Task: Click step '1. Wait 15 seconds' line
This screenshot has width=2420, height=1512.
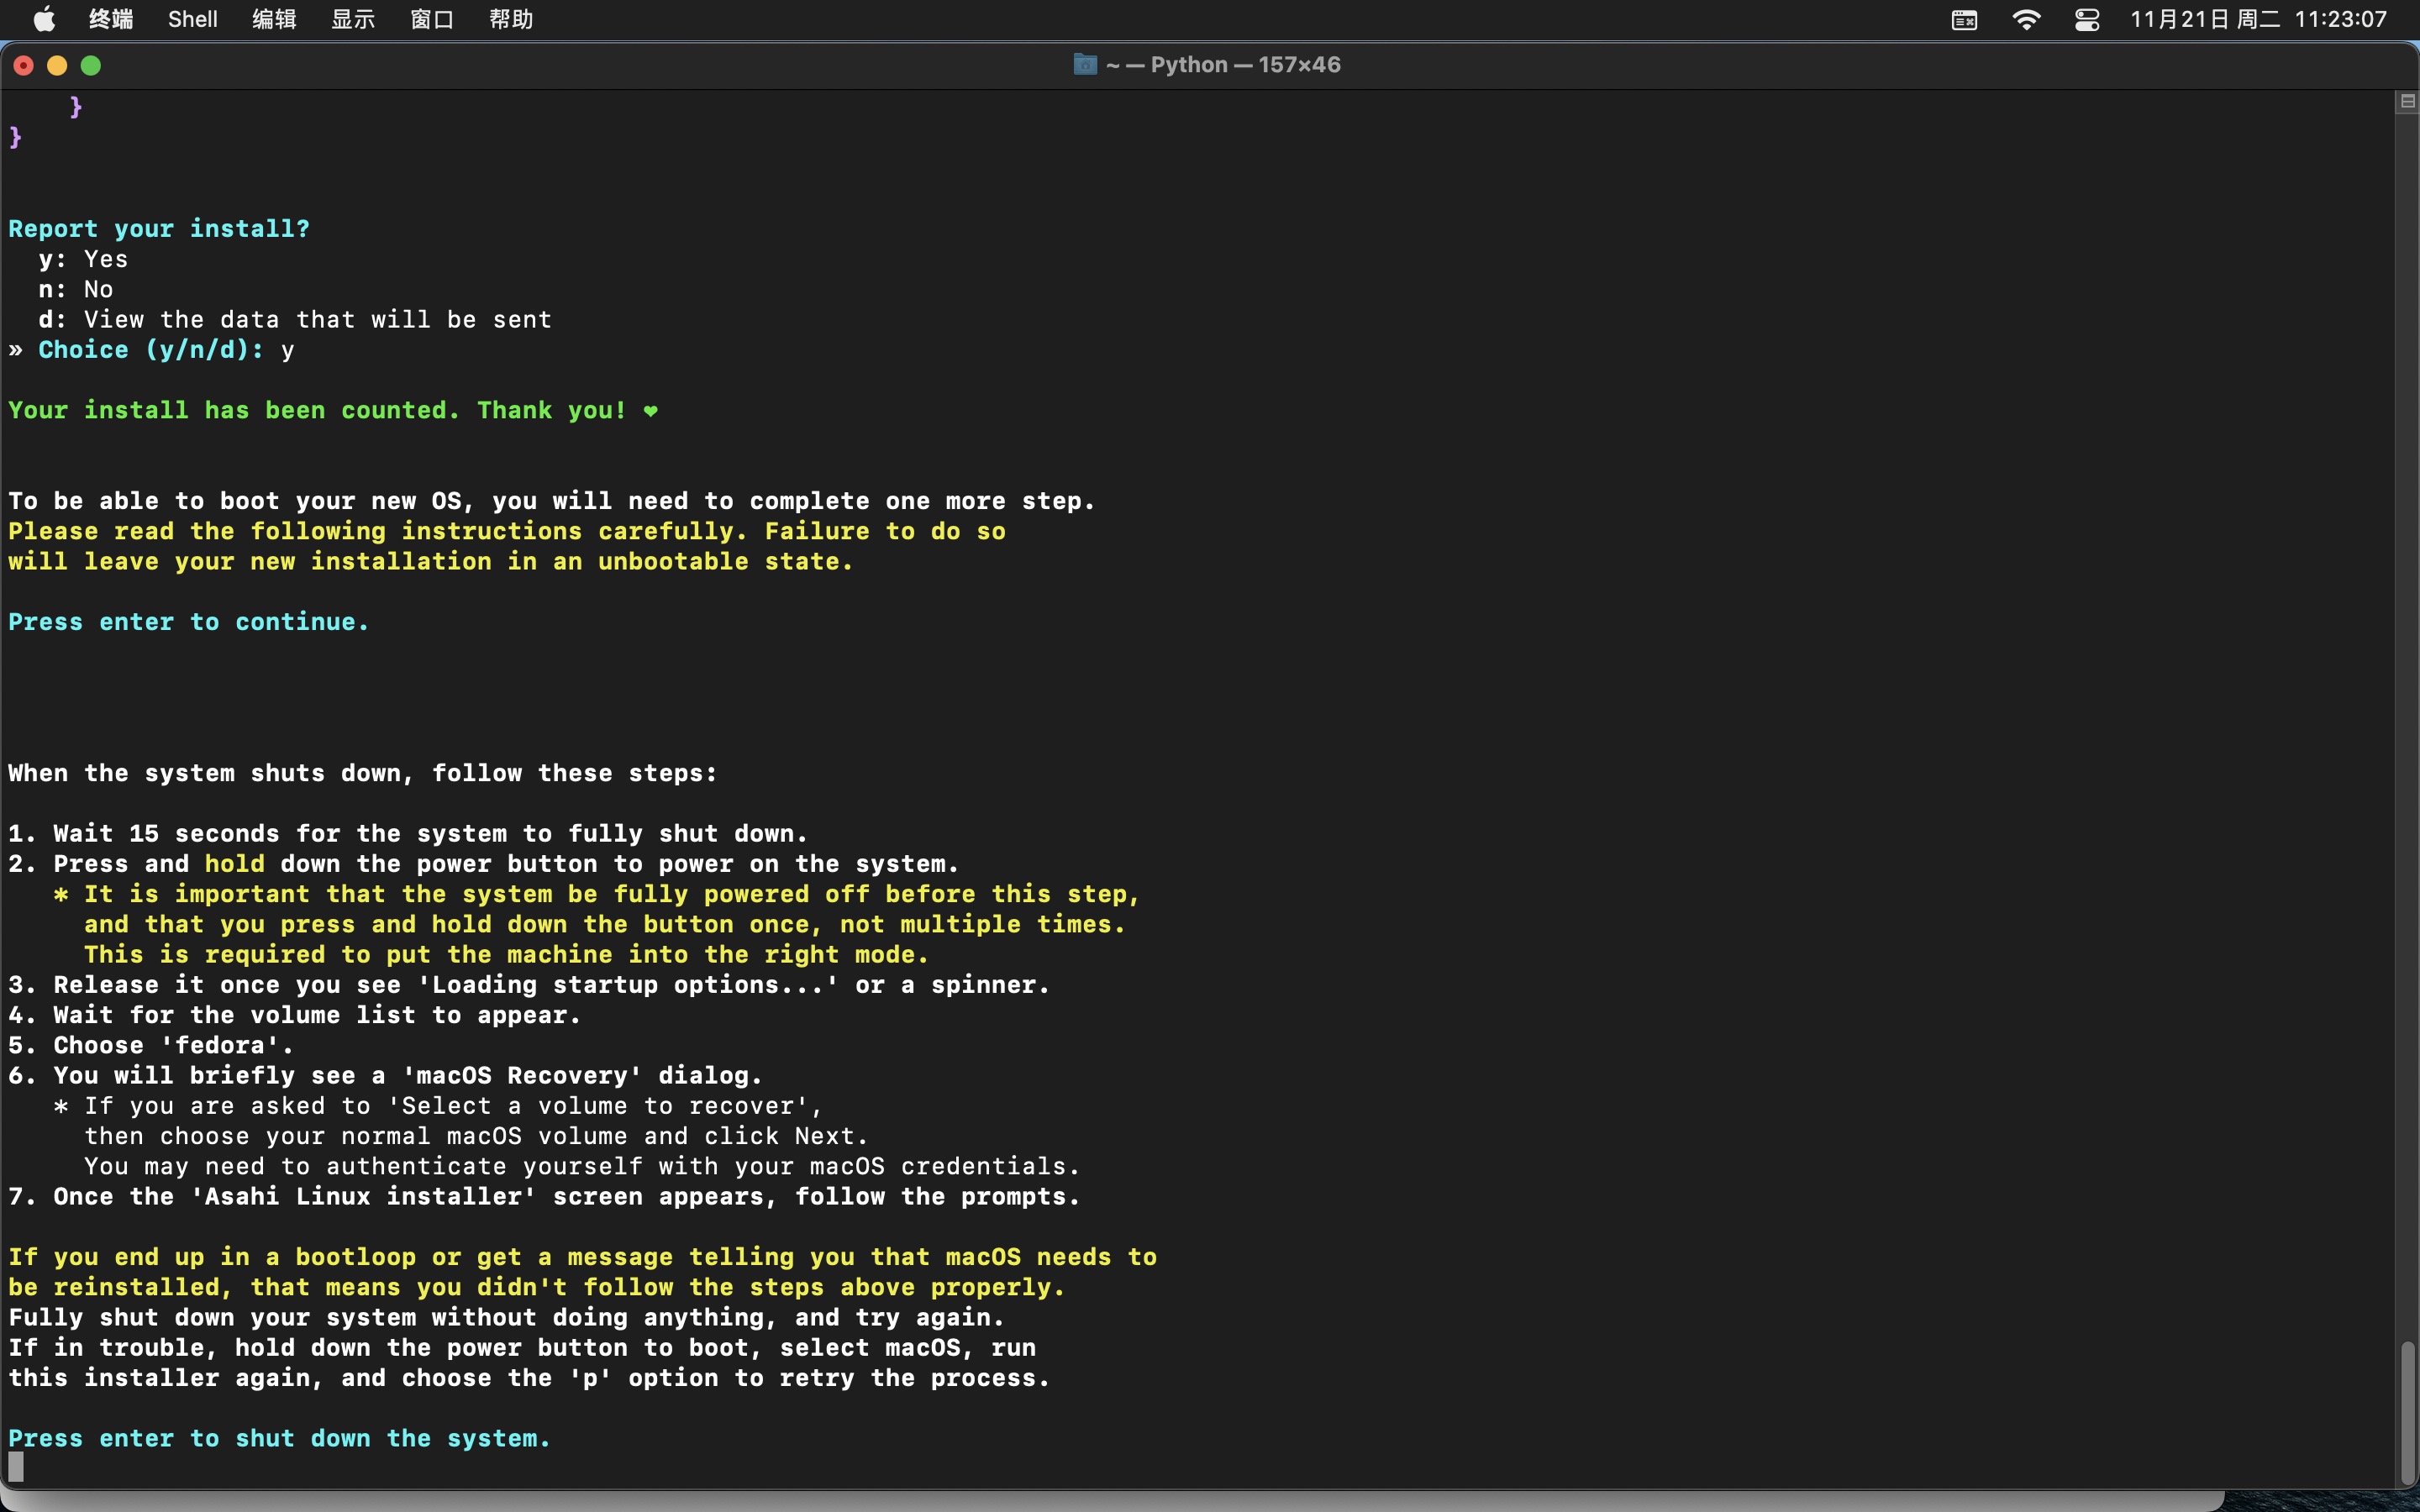Action: (x=408, y=833)
